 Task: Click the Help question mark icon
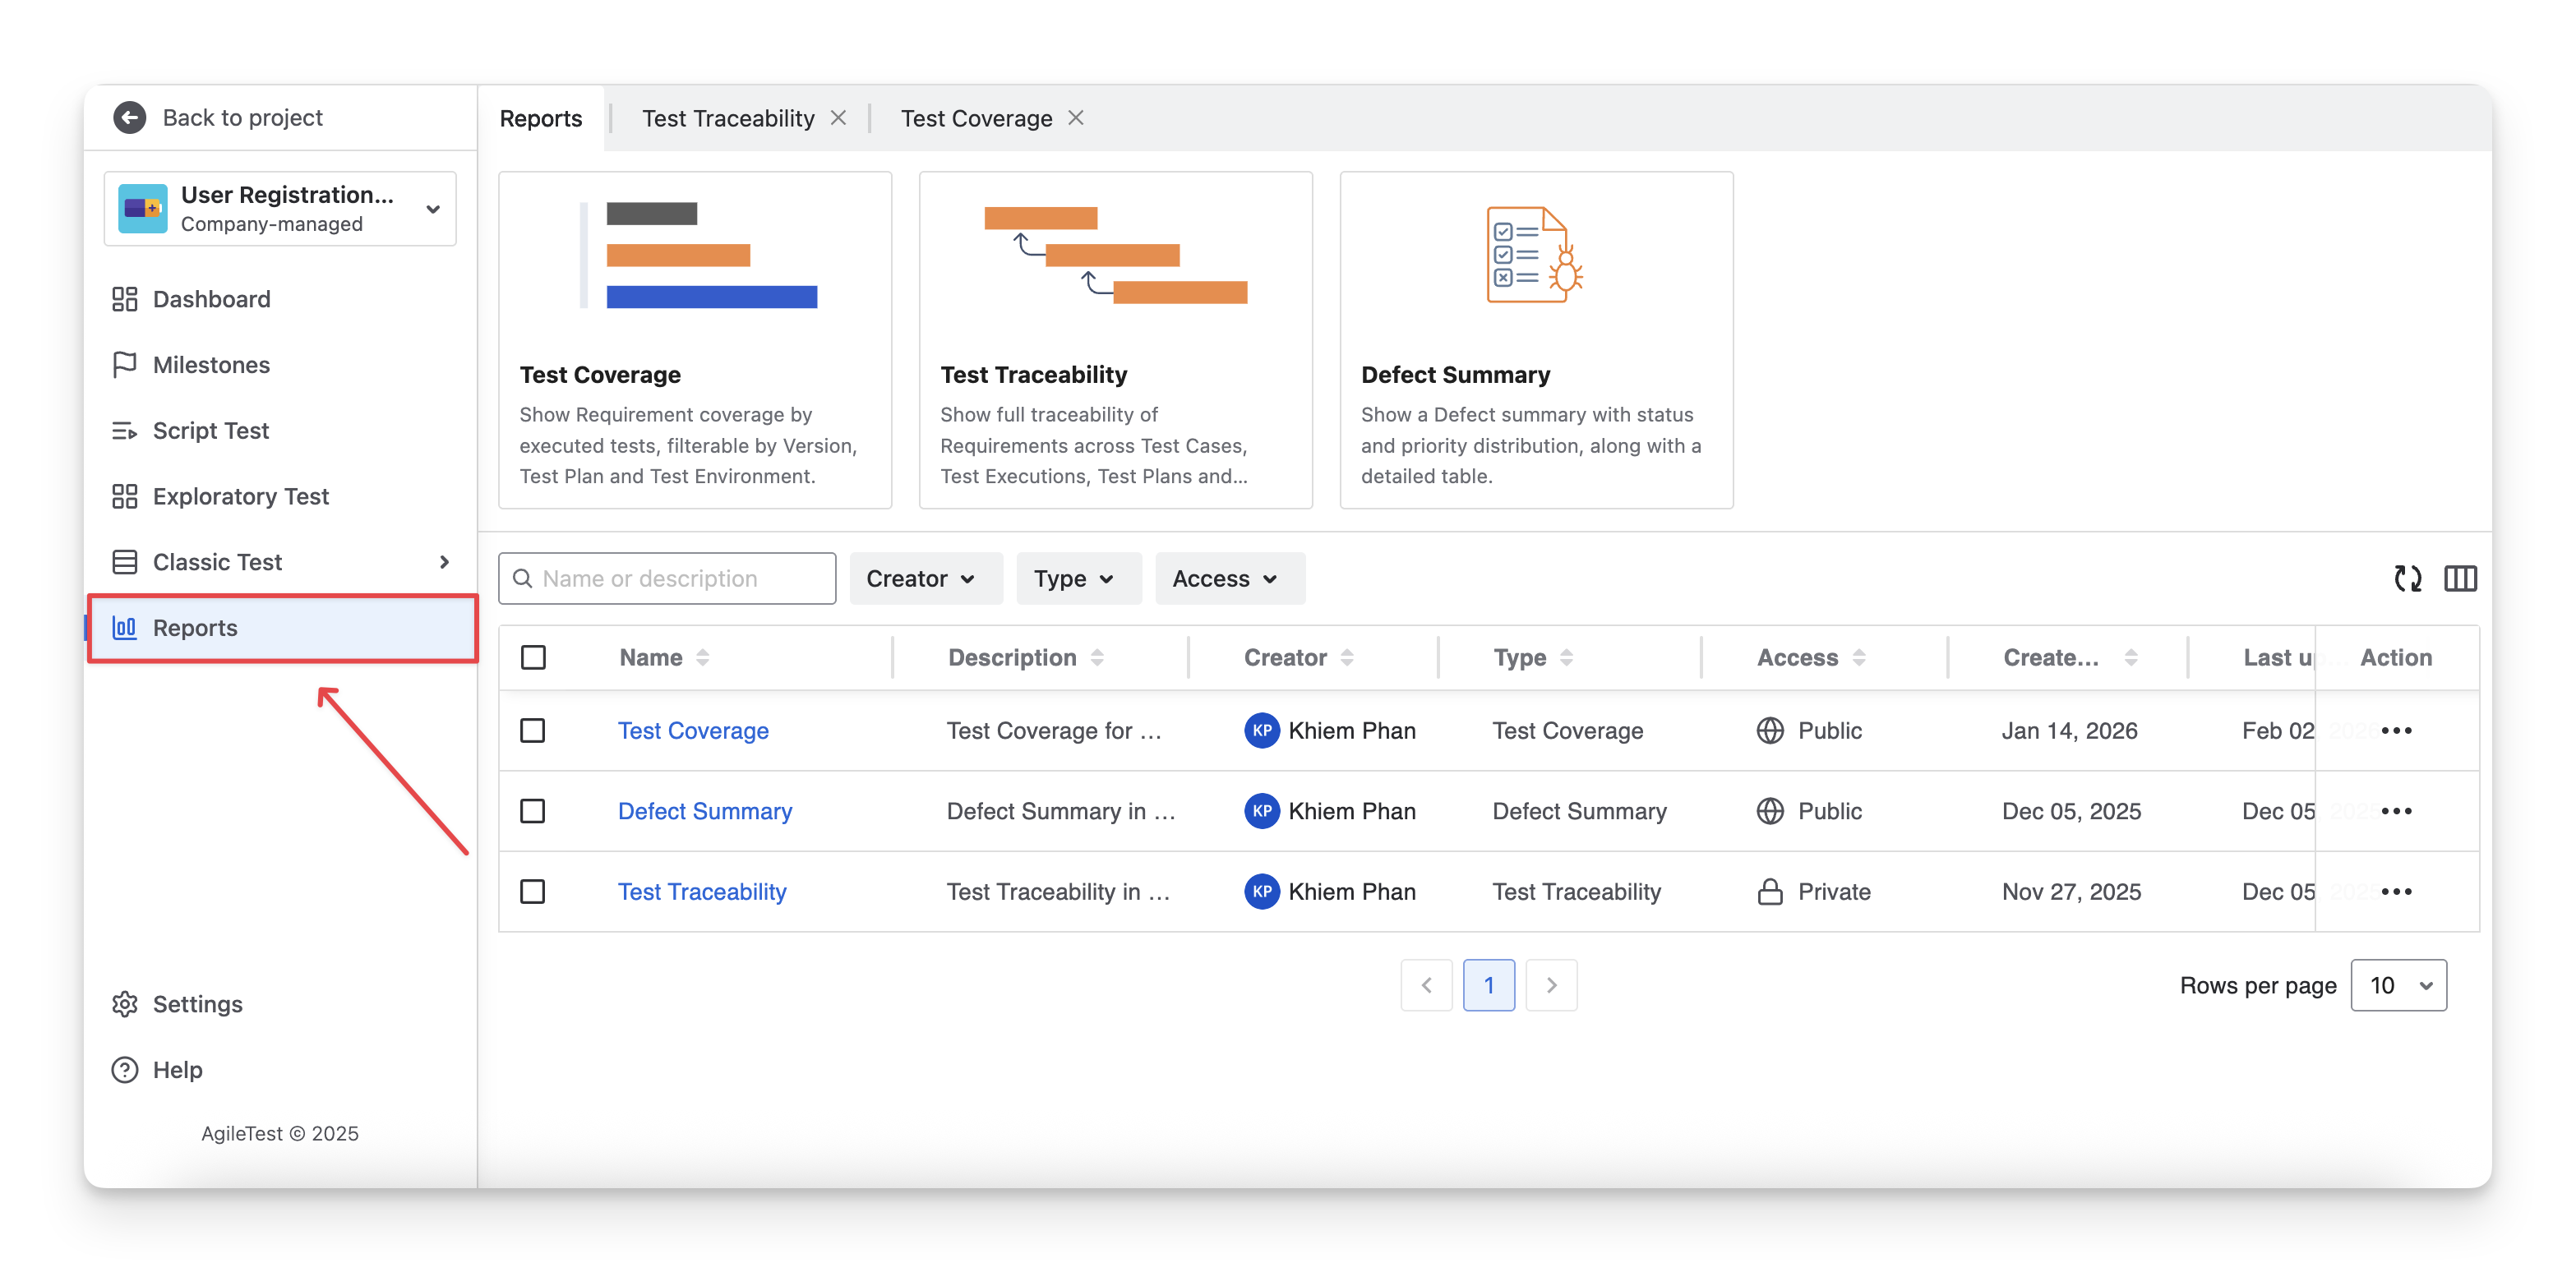(x=125, y=1069)
